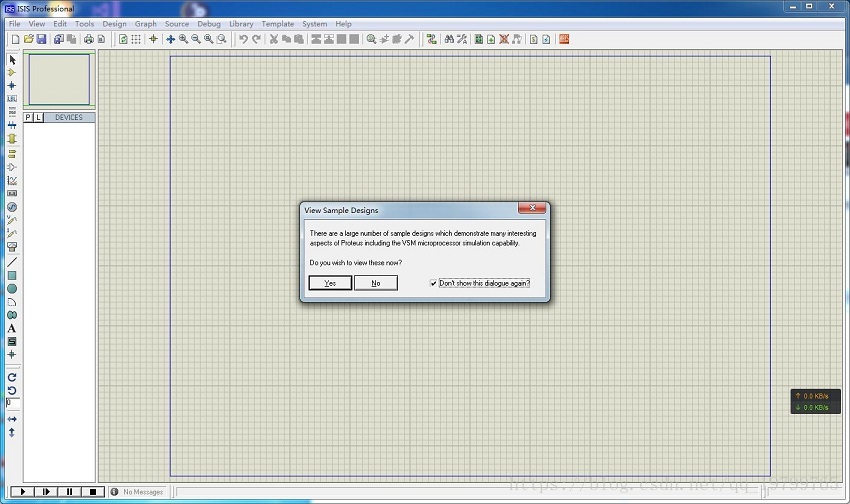Select the Buses Mode tool

[x=12, y=125]
